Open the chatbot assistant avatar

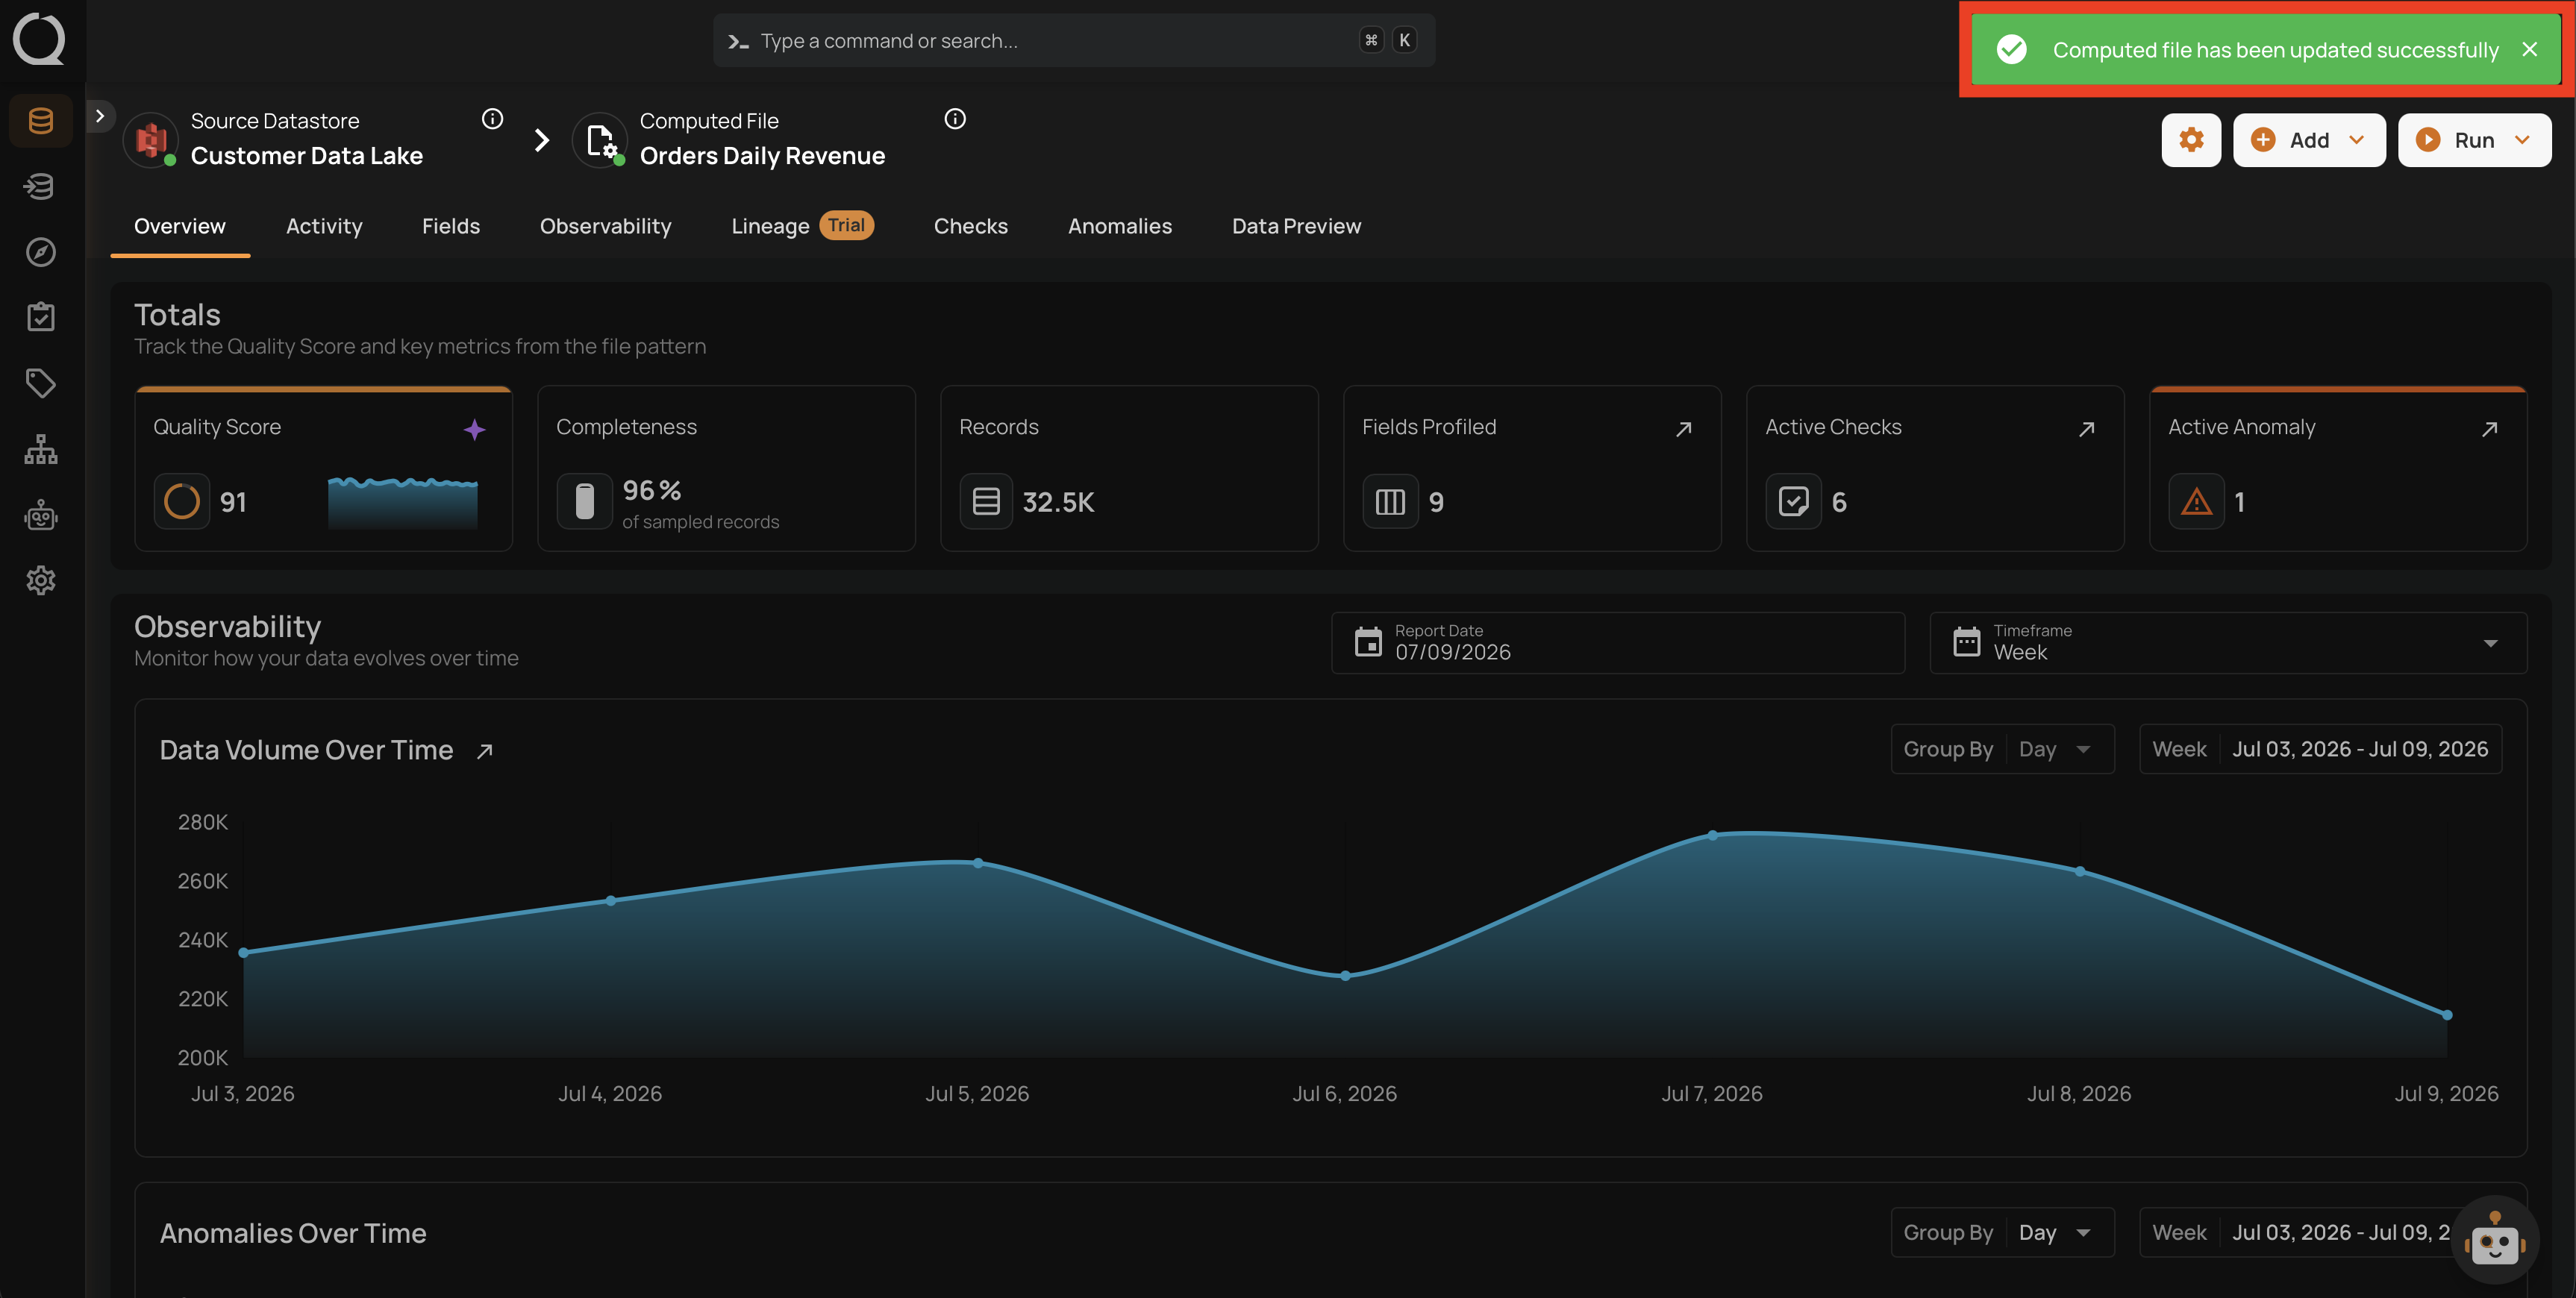pos(2495,1240)
